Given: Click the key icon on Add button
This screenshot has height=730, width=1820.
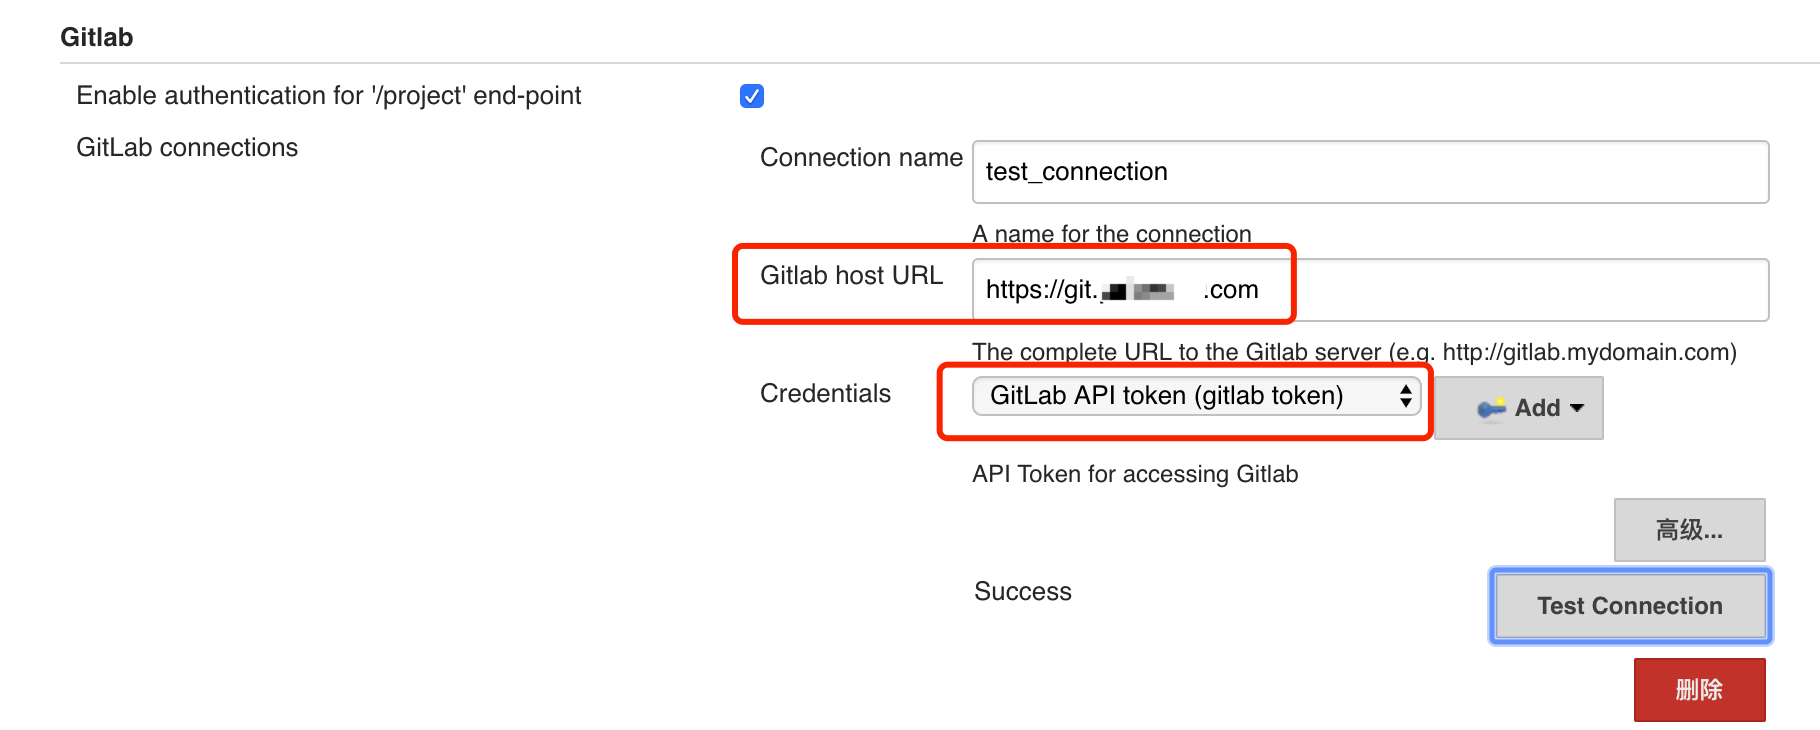Looking at the screenshot, I should pos(1491,408).
